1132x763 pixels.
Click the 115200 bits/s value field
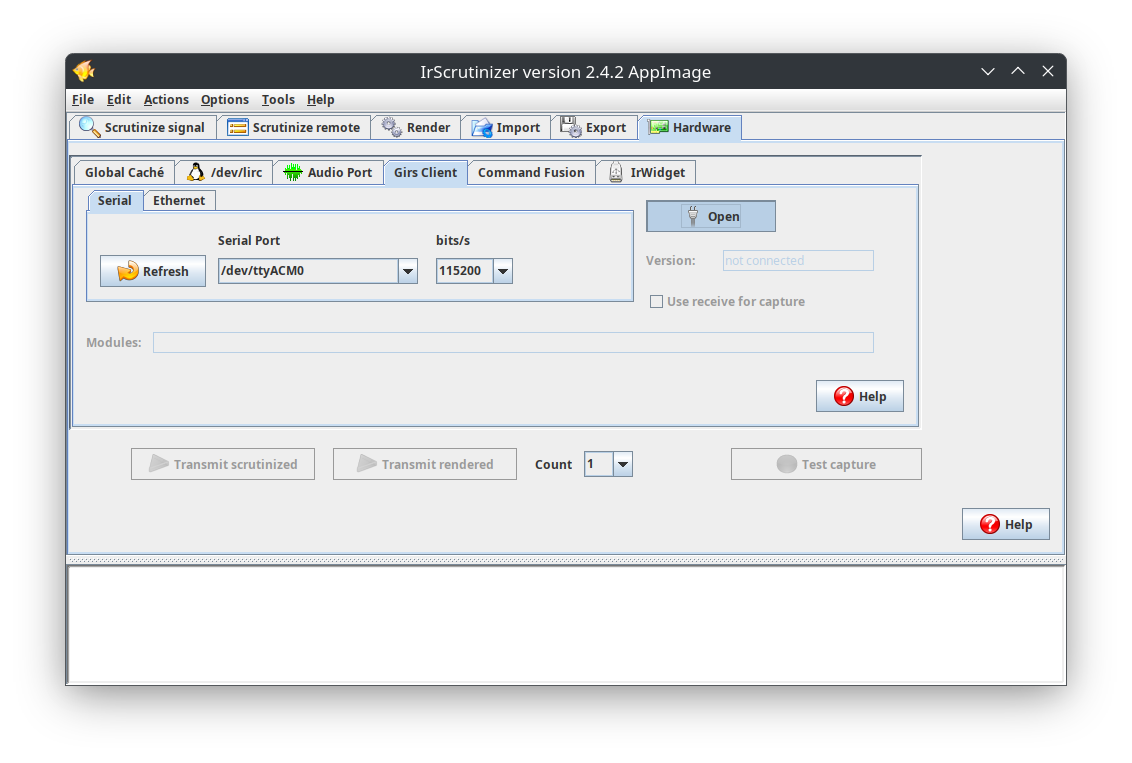[x=465, y=271]
